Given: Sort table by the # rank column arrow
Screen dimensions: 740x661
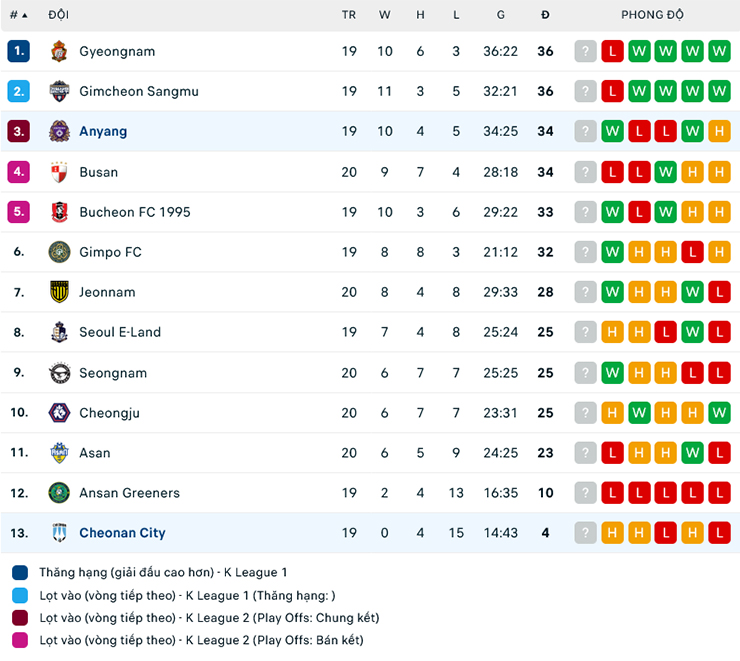Looking at the screenshot, I should click(x=24, y=15).
